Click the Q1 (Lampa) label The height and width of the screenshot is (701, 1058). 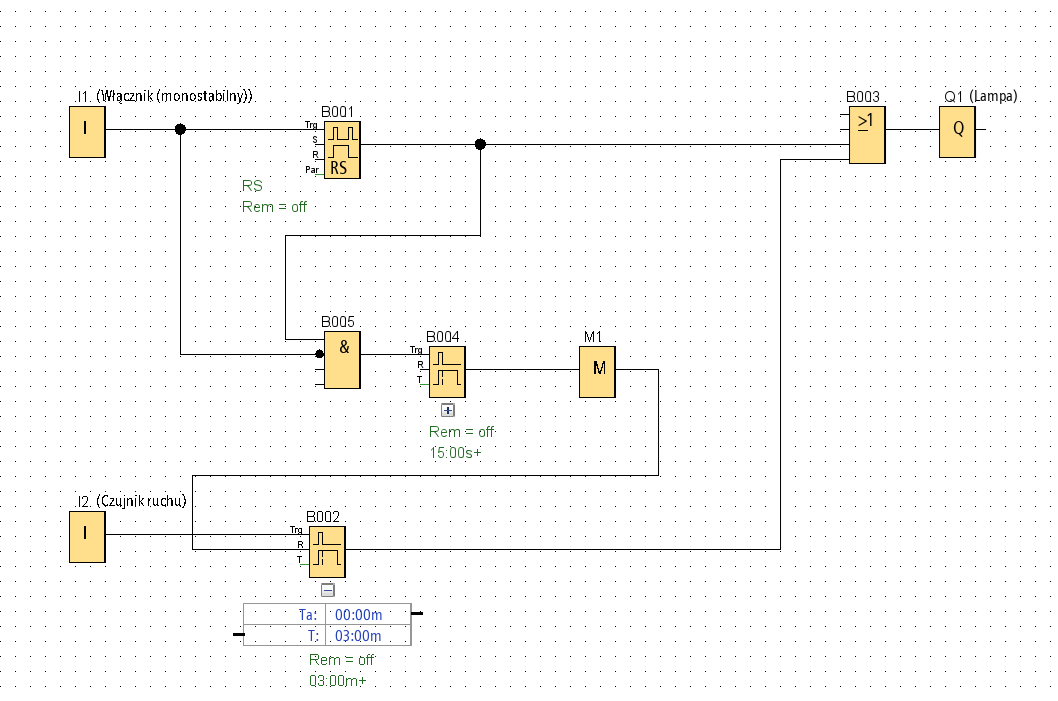980,96
